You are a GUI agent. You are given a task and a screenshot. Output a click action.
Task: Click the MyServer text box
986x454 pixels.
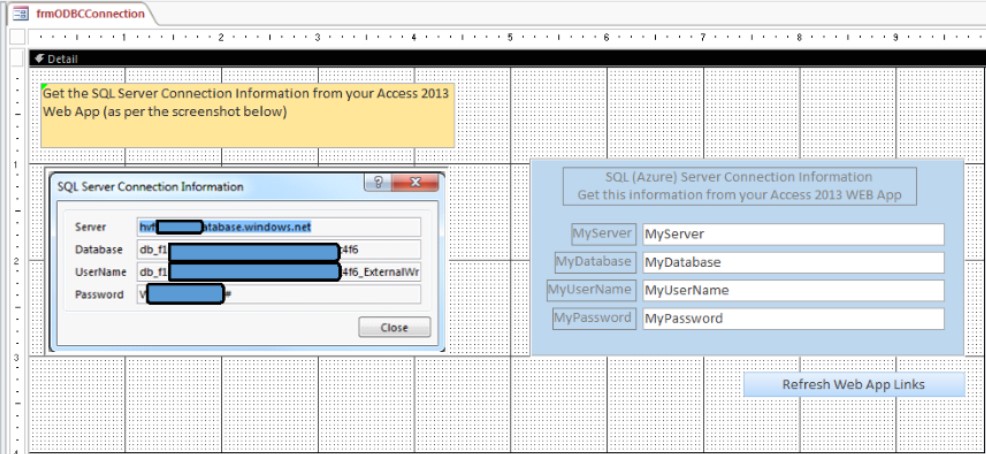coord(794,235)
